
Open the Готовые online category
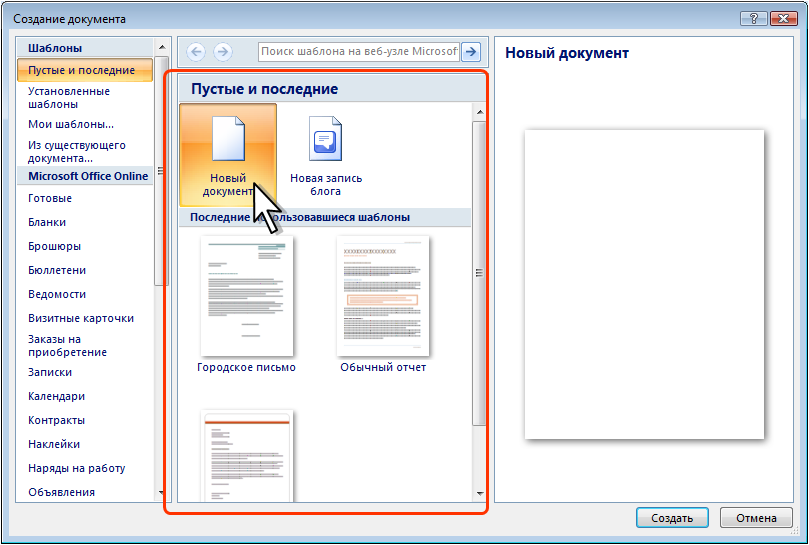[x=50, y=198]
